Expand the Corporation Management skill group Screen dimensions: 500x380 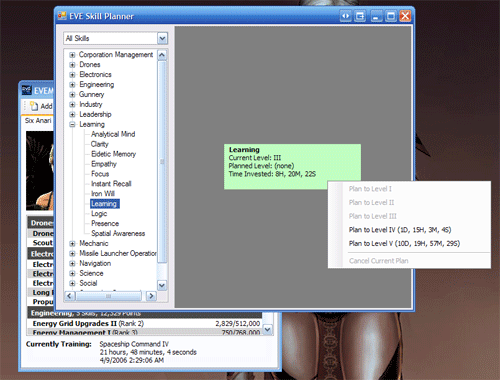click(x=72, y=55)
